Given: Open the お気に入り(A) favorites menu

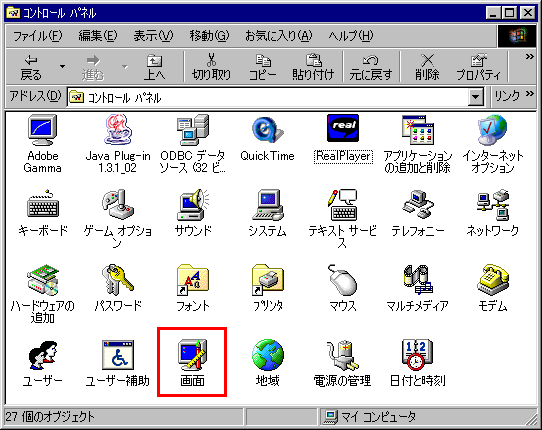Looking at the screenshot, I should pyautogui.click(x=279, y=36).
